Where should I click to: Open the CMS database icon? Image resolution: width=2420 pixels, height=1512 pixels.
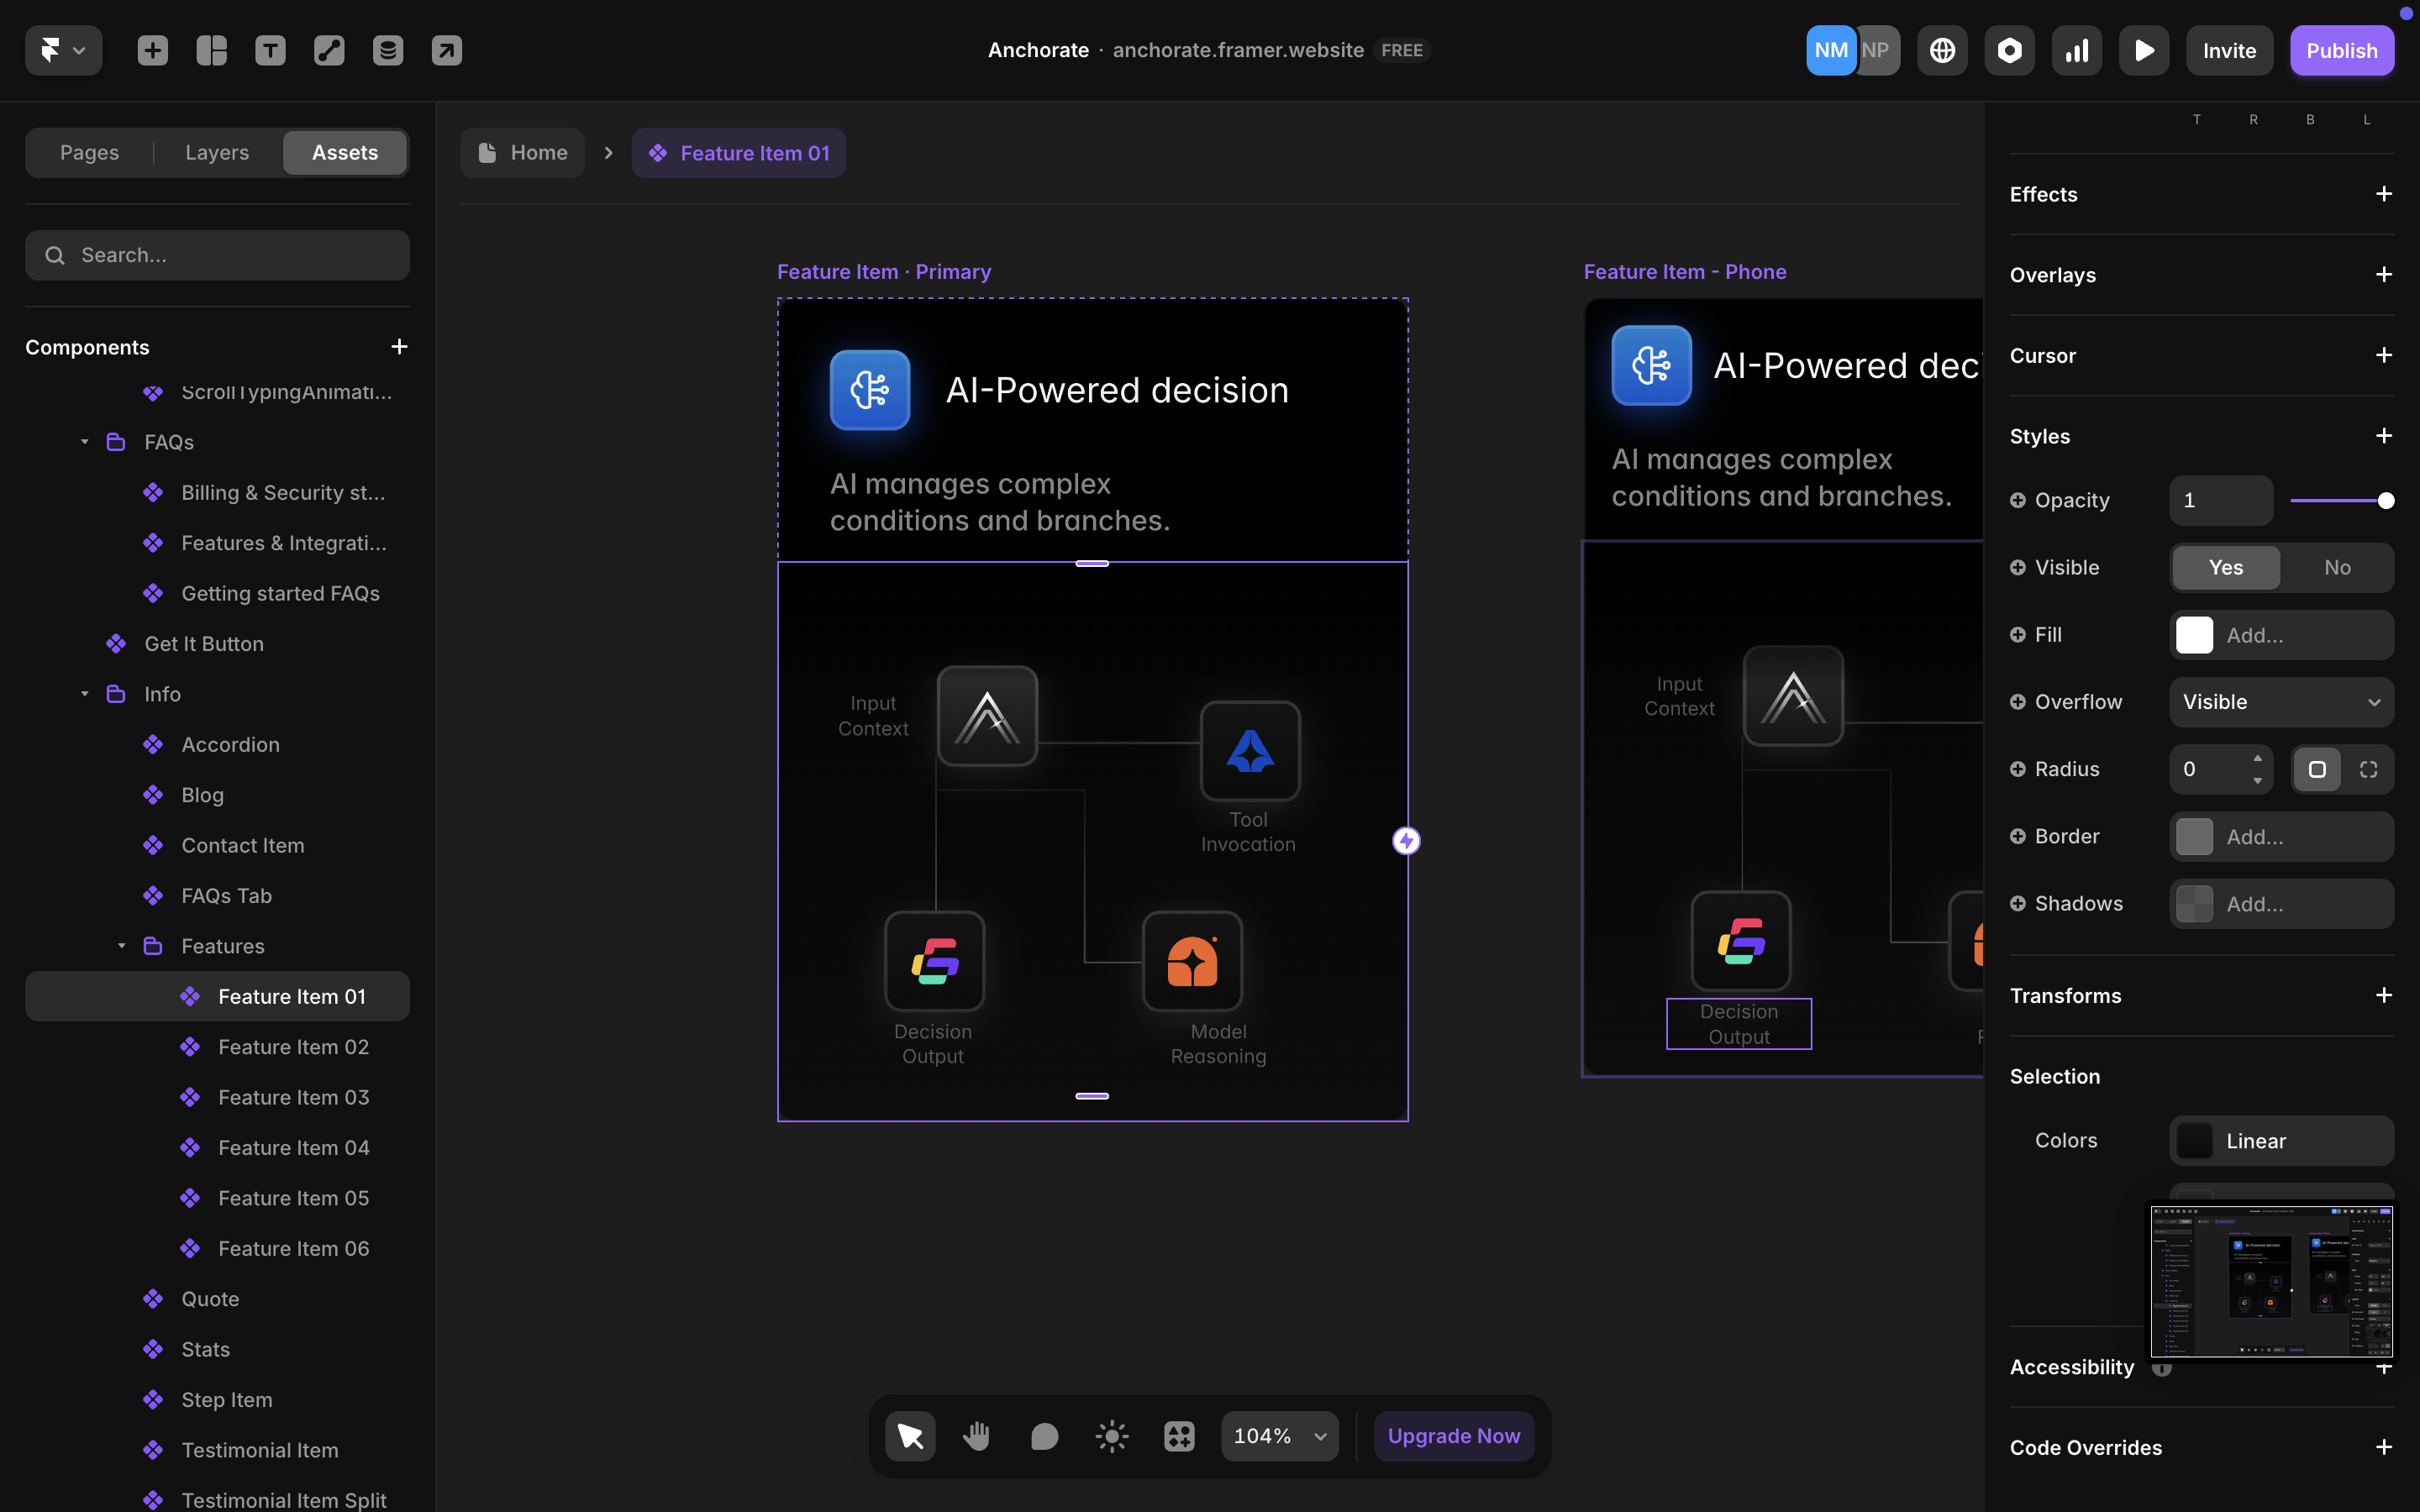(388, 50)
